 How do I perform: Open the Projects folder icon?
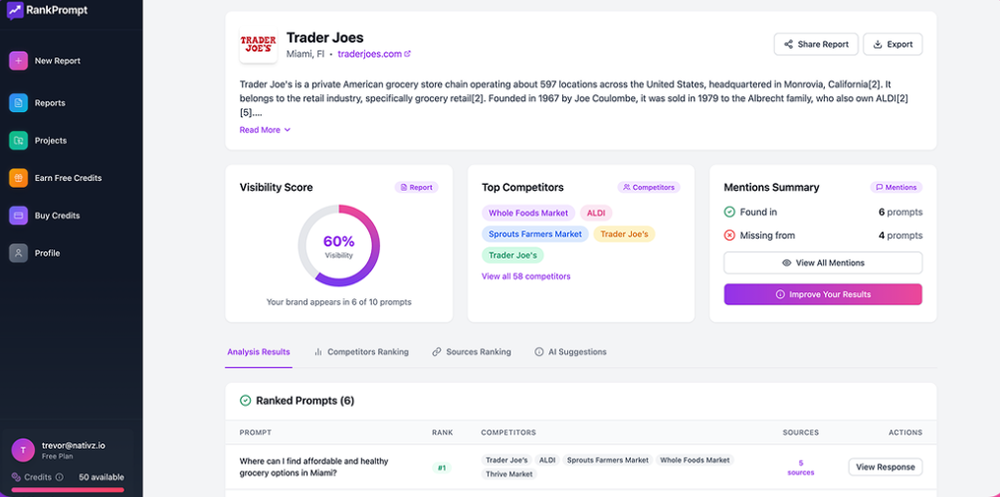[x=18, y=141]
